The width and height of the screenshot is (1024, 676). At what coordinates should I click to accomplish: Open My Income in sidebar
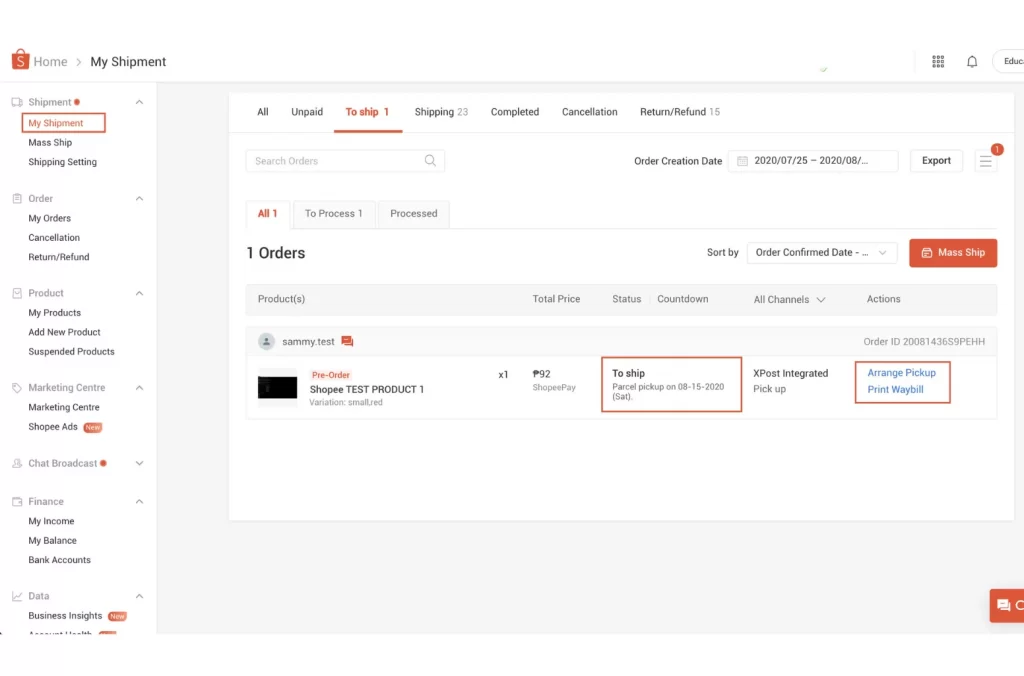tap(51, 521)
